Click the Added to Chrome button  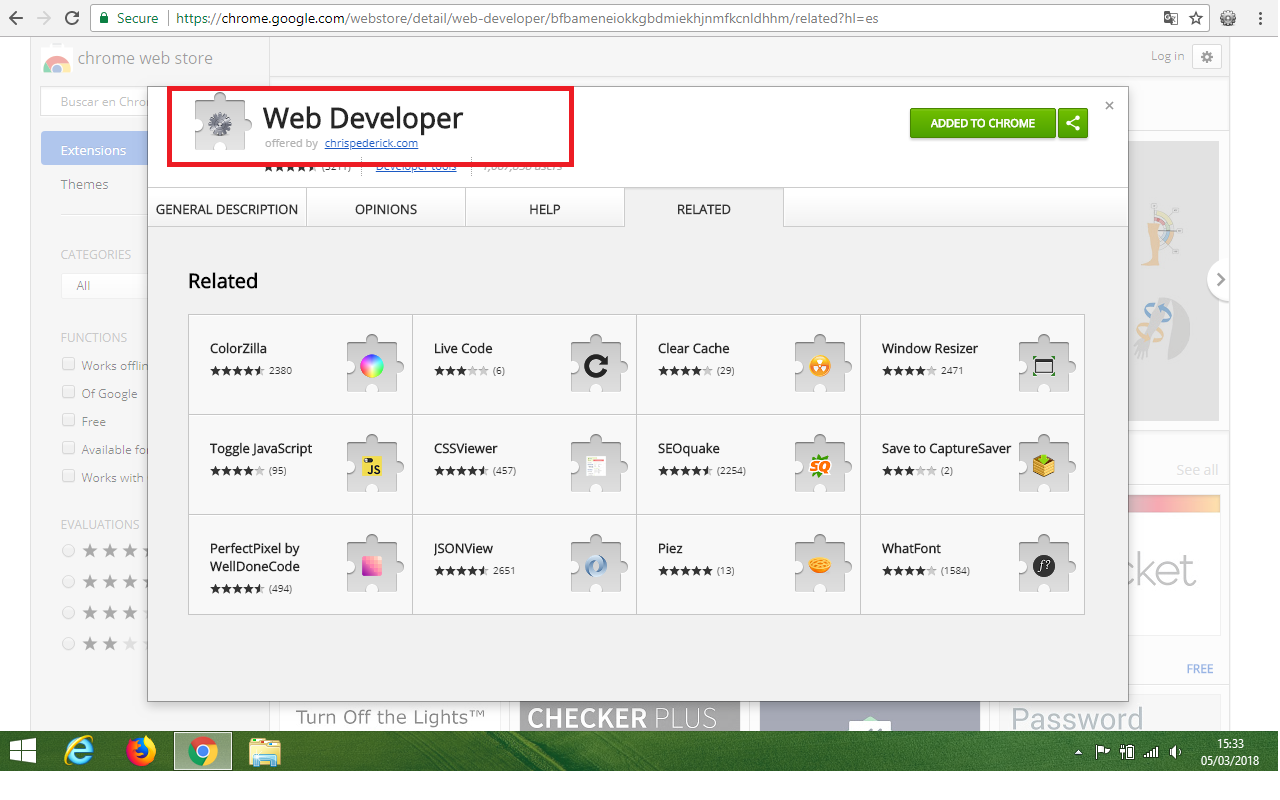982,123
